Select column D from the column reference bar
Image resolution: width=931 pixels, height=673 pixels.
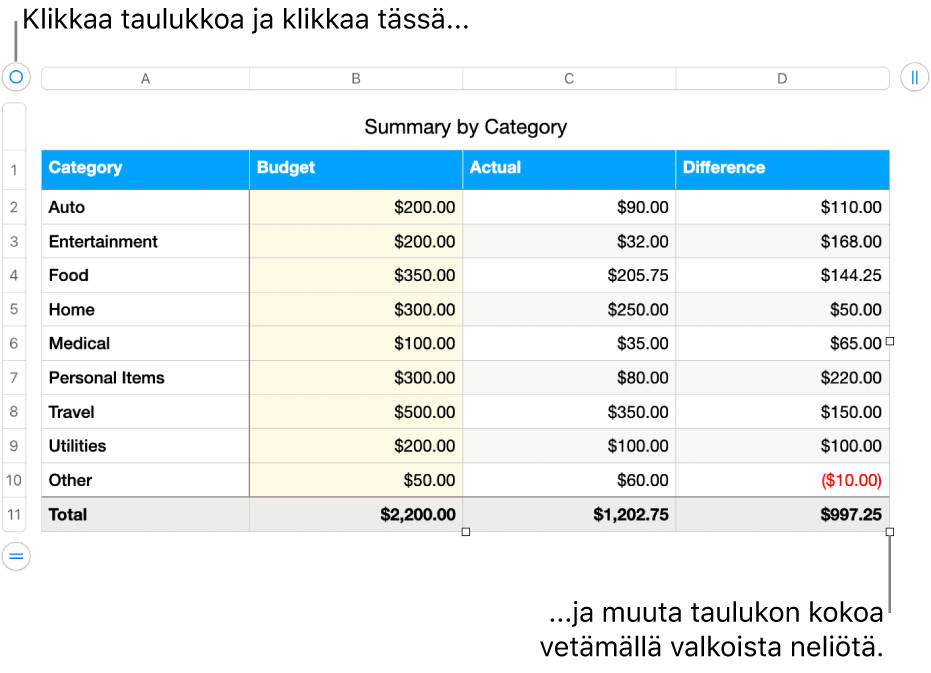tap(782, 77)
